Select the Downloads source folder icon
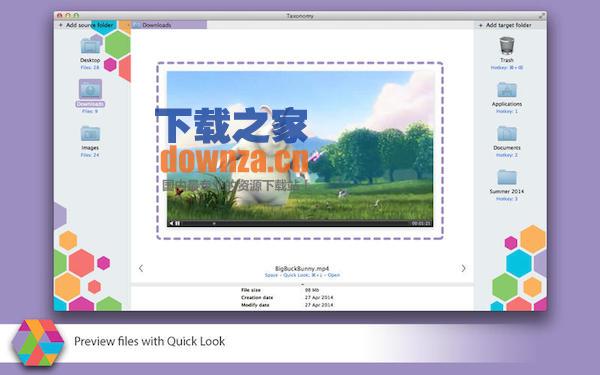 (x=90, y=89)
